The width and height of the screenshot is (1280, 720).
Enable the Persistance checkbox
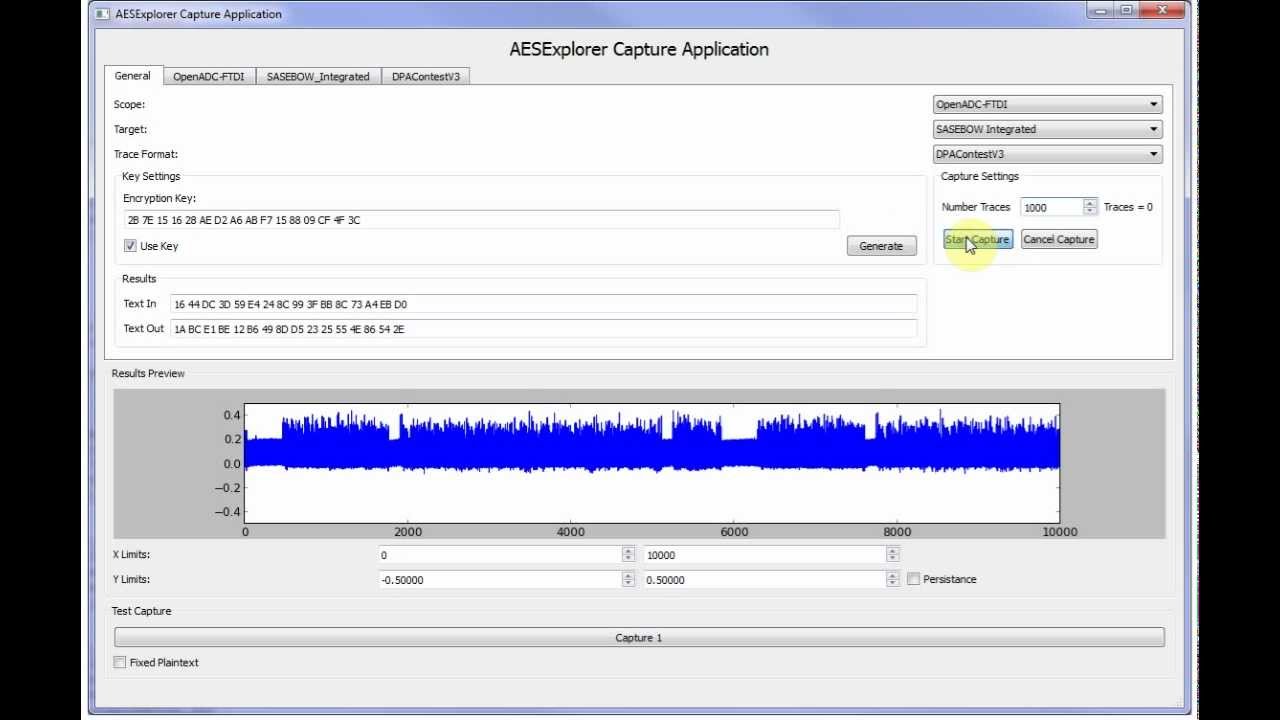click(x=913, y=579)
